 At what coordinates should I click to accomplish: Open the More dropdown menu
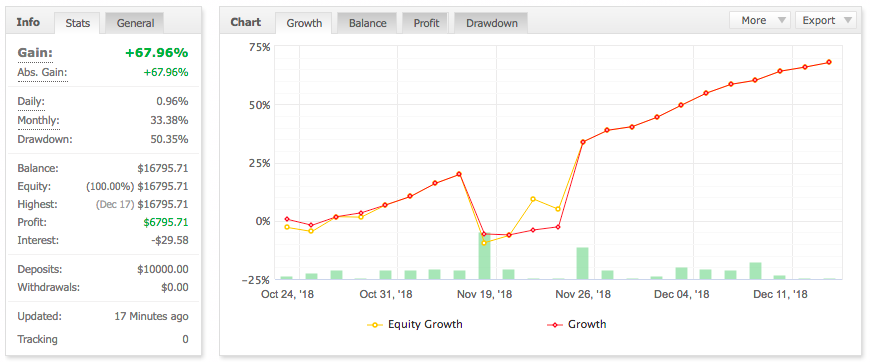pyautogui.click(x=760, y=21)
